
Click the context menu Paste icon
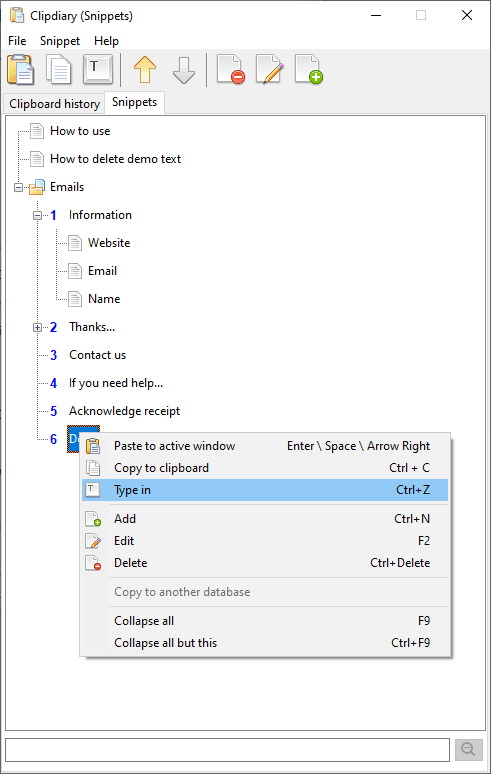[x=93, y=446]
